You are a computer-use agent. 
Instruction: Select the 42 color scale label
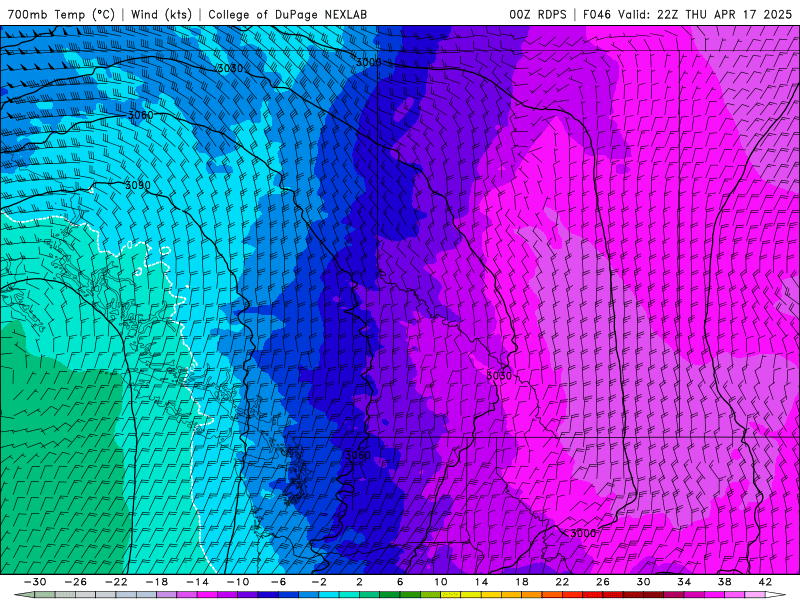coord(765,582)
